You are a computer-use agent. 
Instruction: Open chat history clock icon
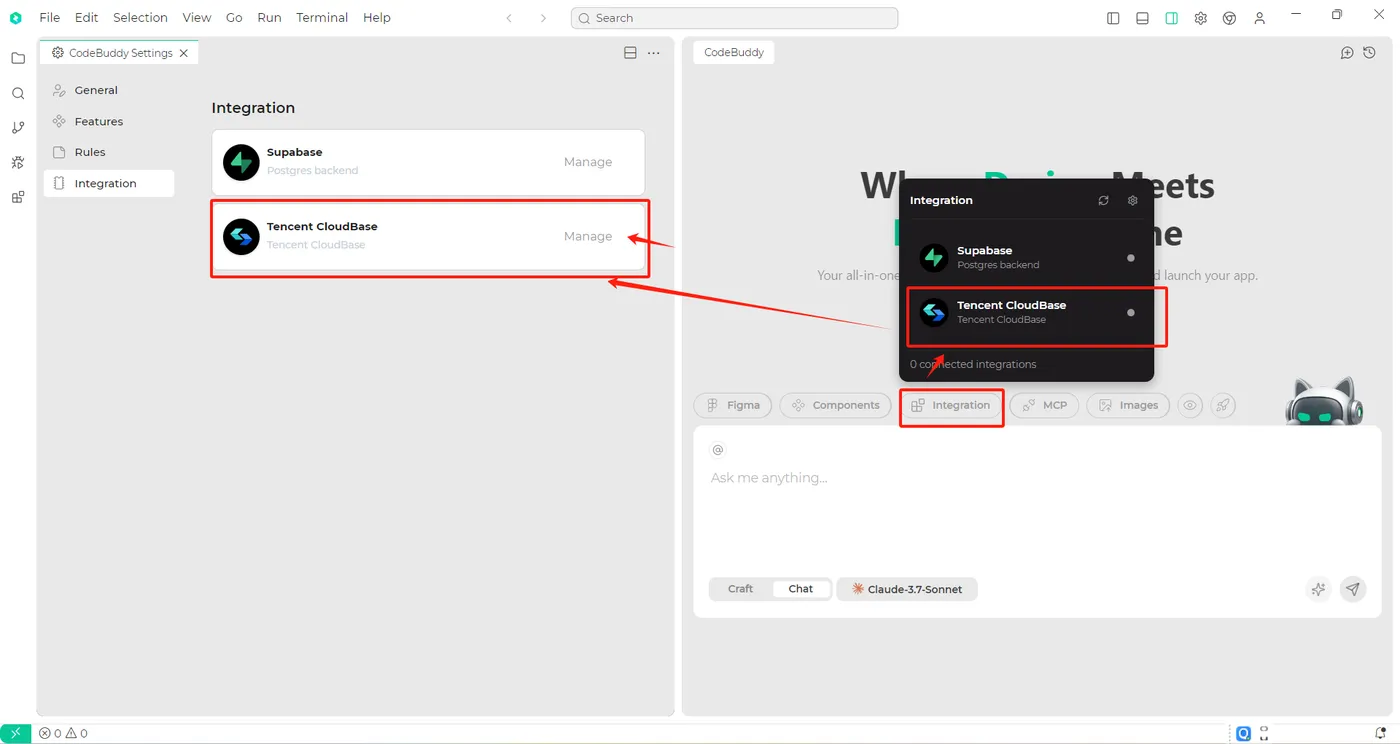coord(1370,53)
